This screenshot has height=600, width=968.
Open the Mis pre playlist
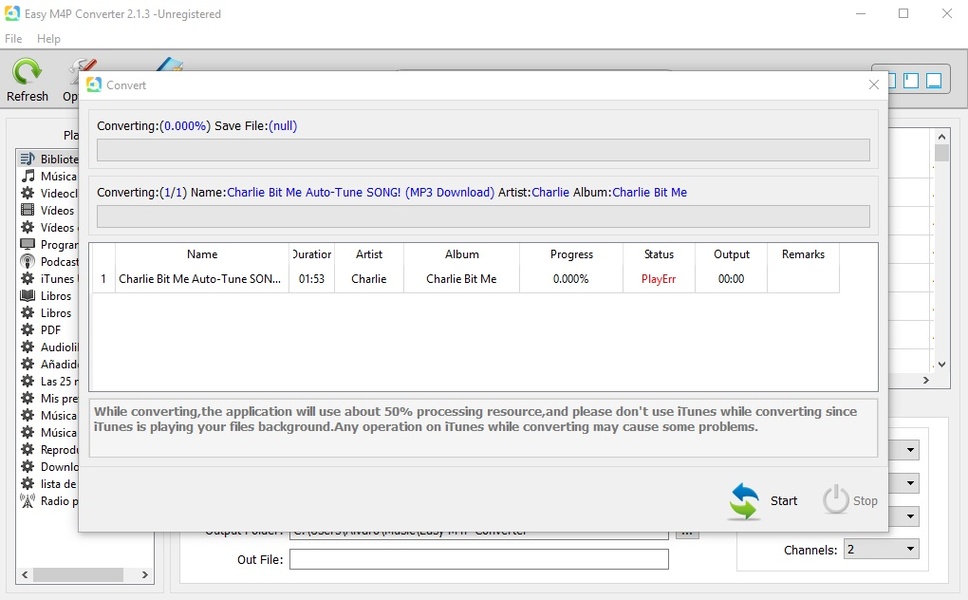[49, 398]
